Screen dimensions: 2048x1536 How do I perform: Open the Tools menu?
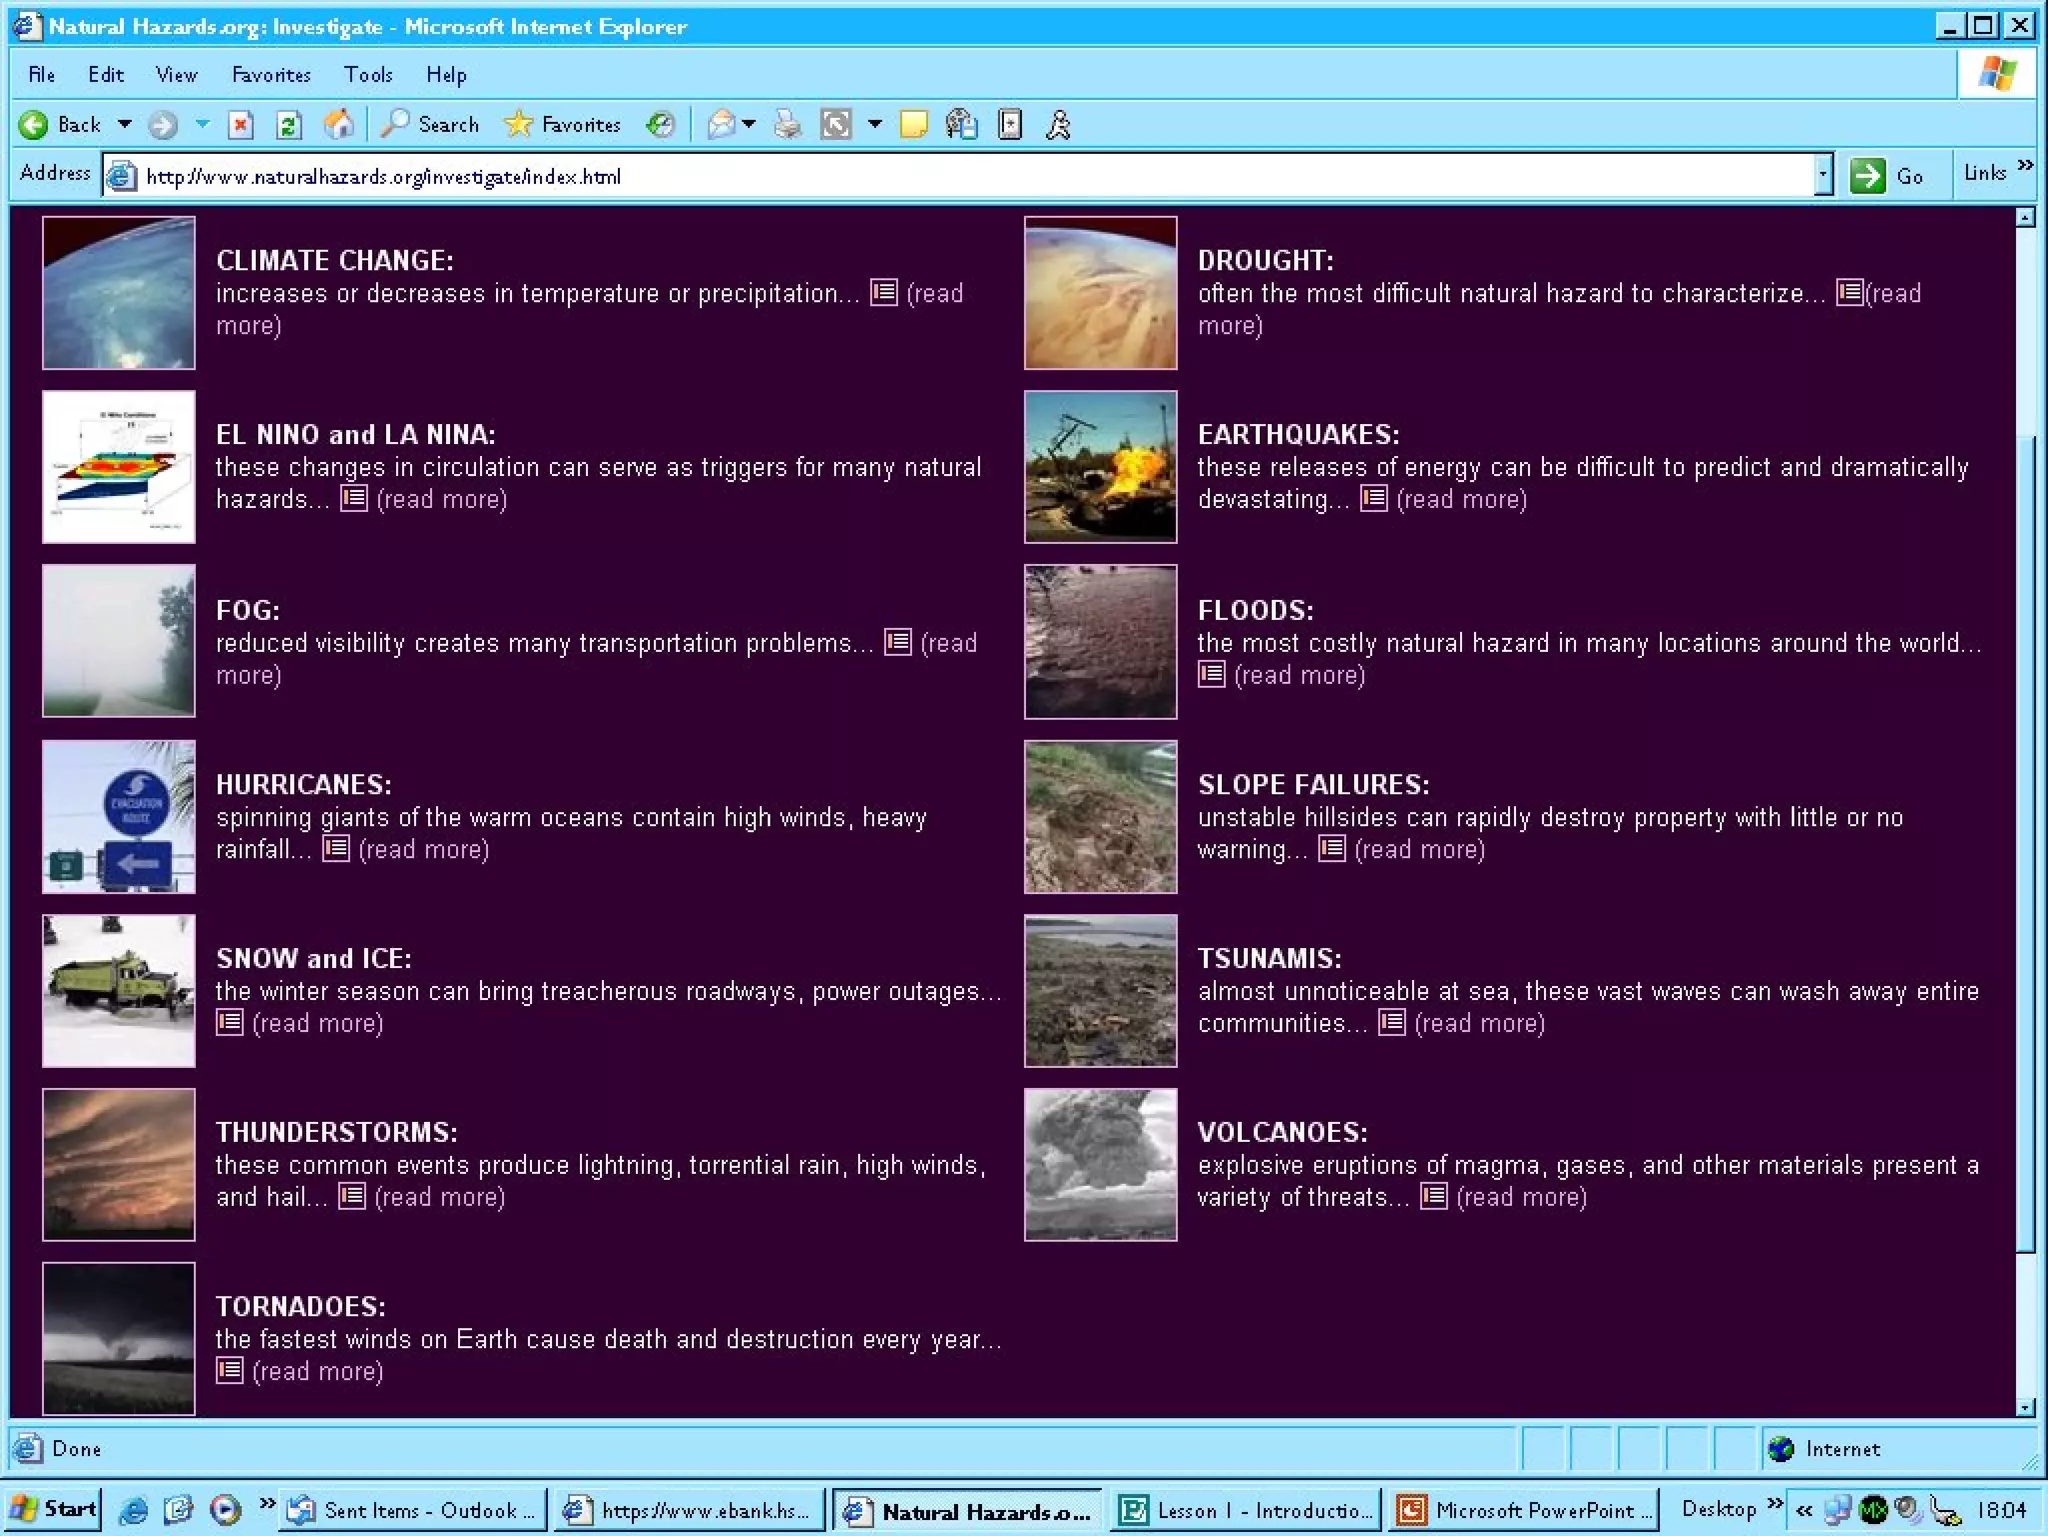click(368, 75)
